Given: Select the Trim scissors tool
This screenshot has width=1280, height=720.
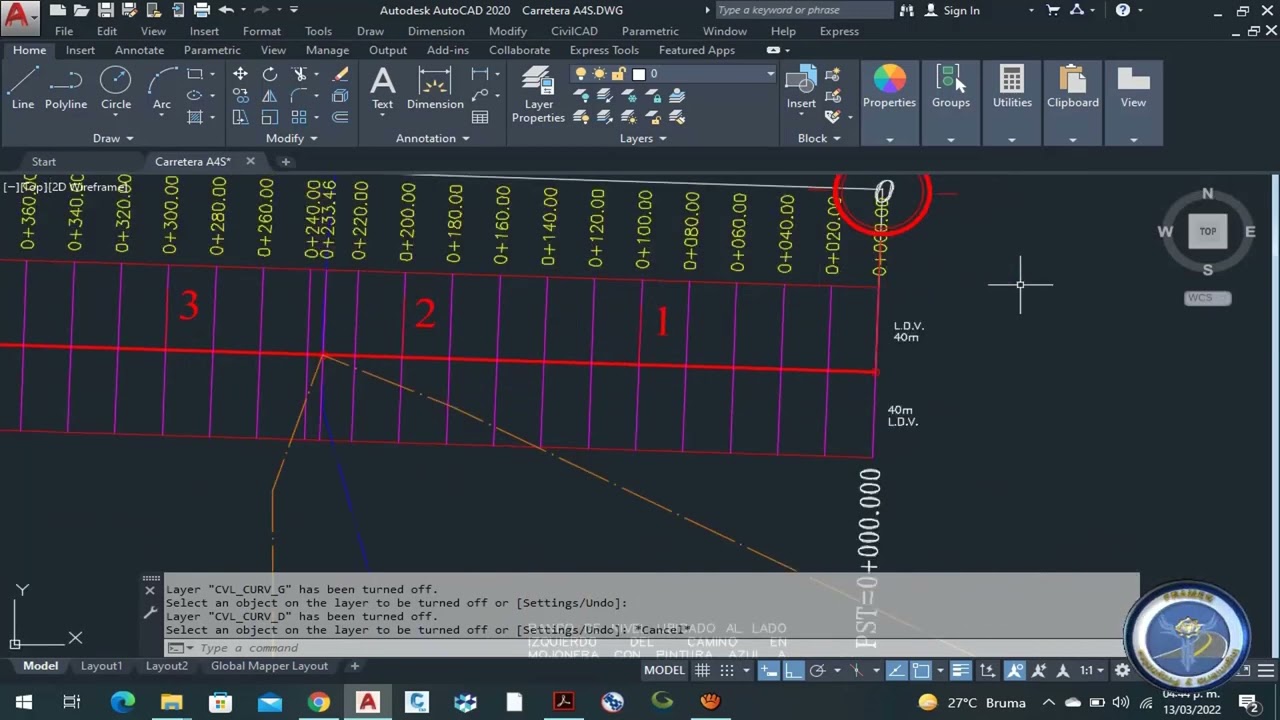Looking at the screenshot, I should click(x=299, y=74).
